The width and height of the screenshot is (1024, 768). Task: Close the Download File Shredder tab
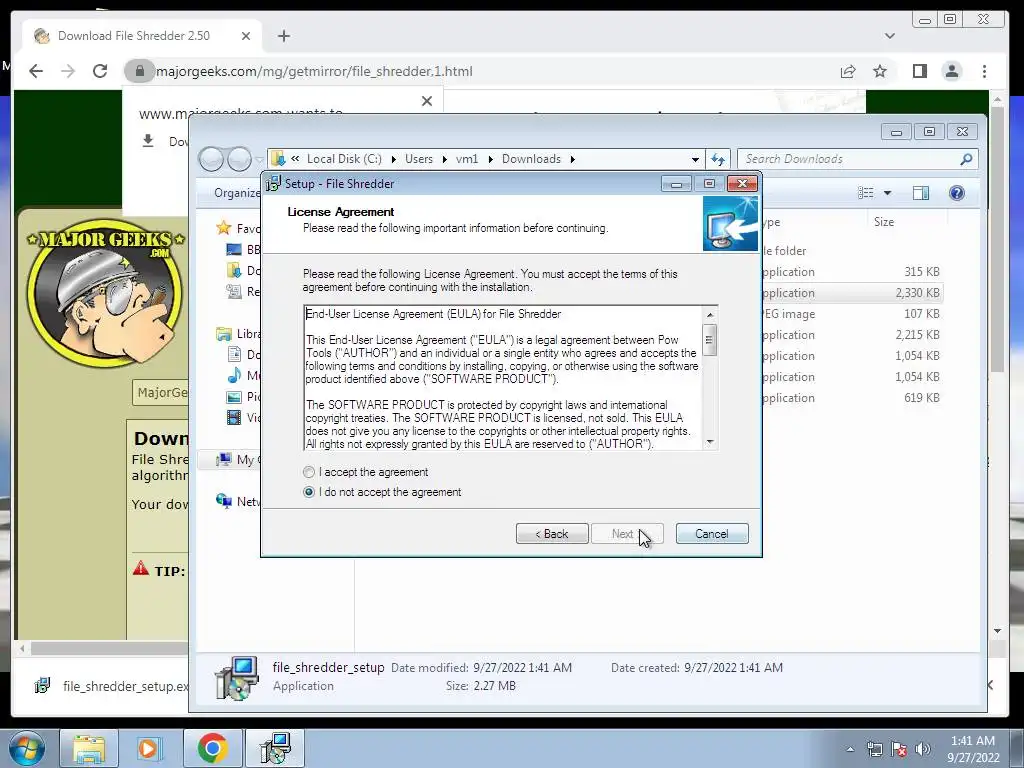point(246,36)
